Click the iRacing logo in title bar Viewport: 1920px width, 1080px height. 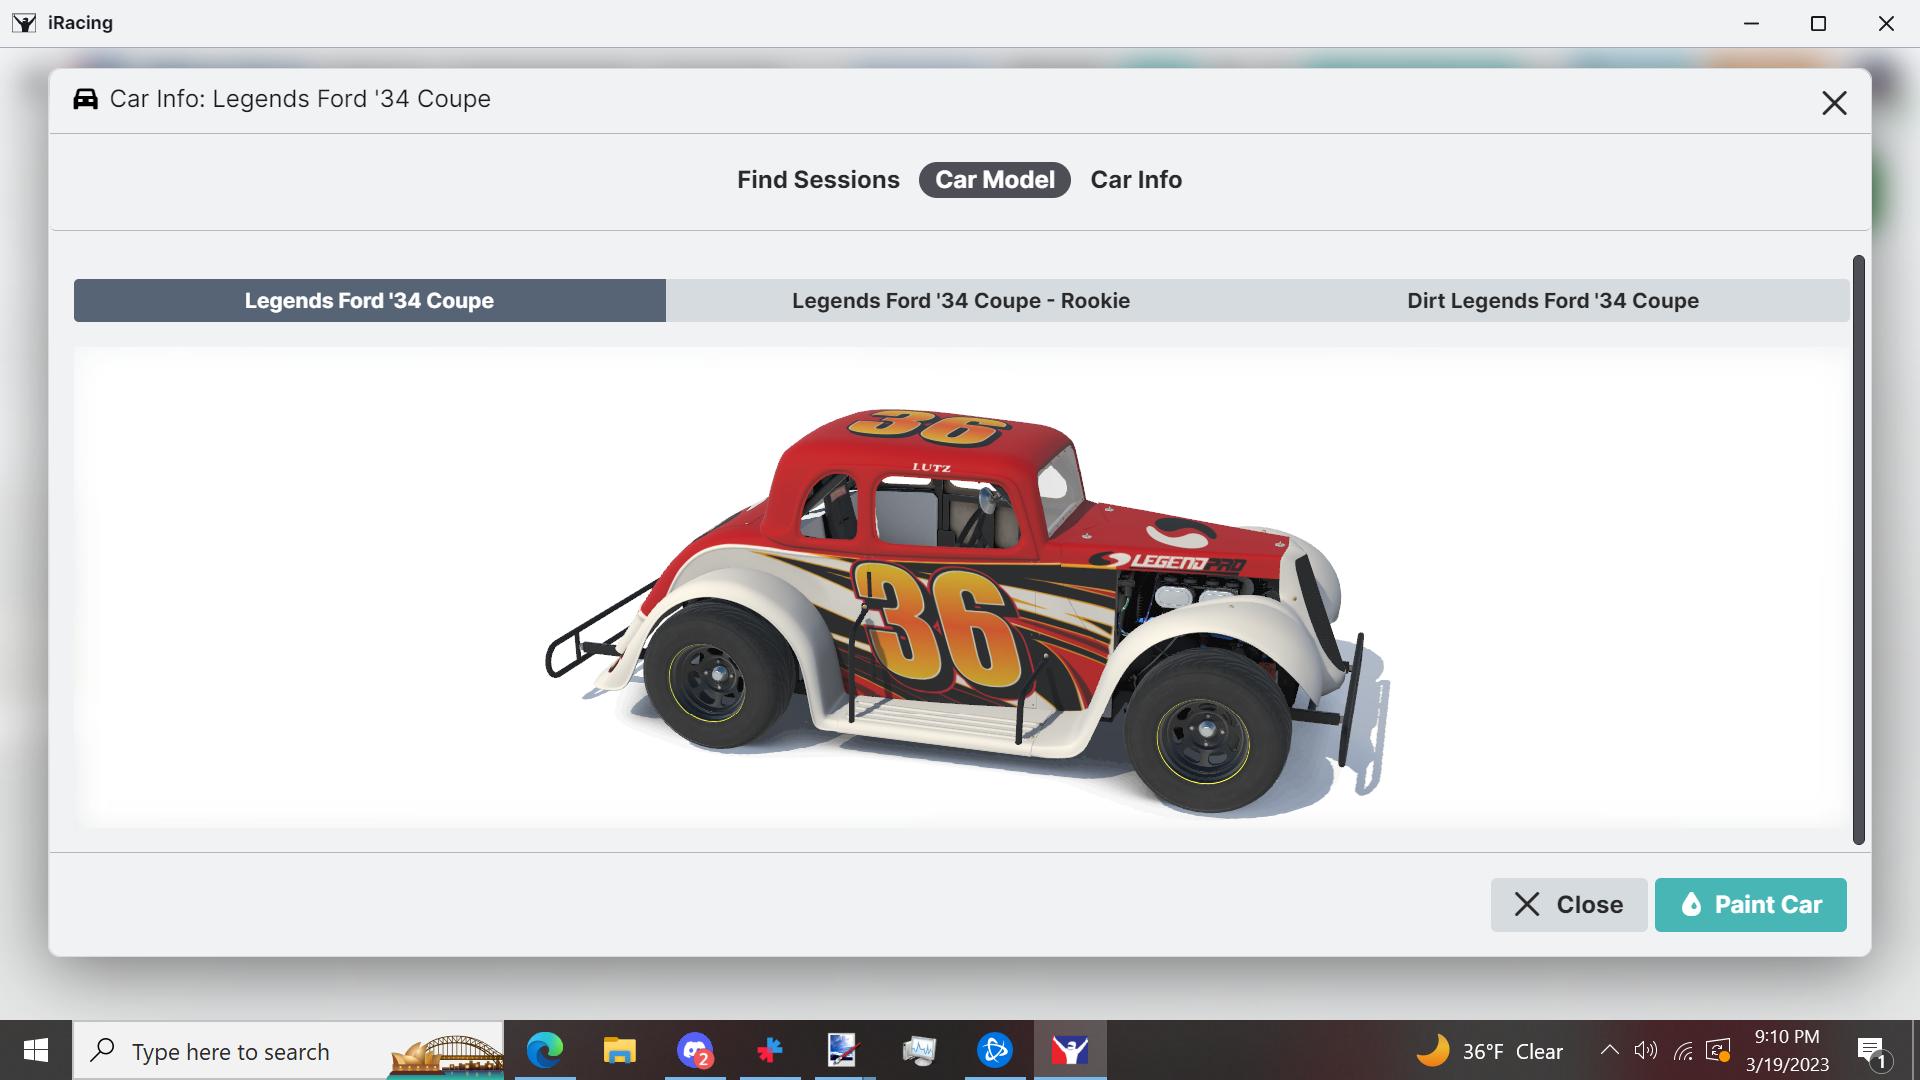click(x=24, y=23)
